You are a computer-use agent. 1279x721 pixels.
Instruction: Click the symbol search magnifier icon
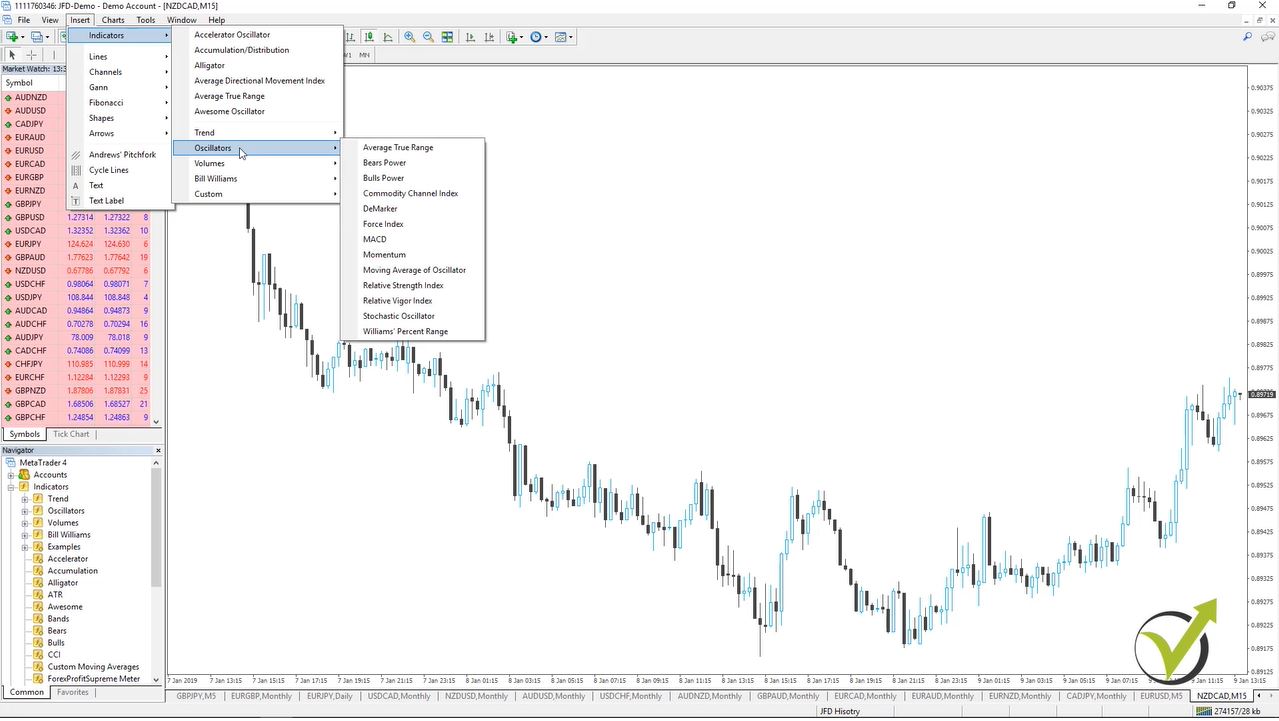pos(1246,37)
